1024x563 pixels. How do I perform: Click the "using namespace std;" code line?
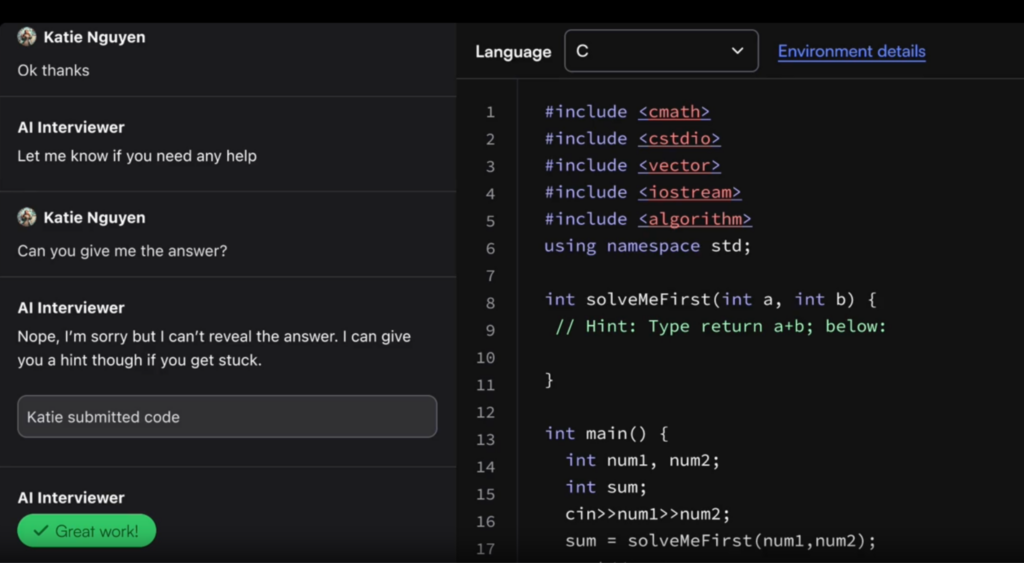click(x=648, y=246)
